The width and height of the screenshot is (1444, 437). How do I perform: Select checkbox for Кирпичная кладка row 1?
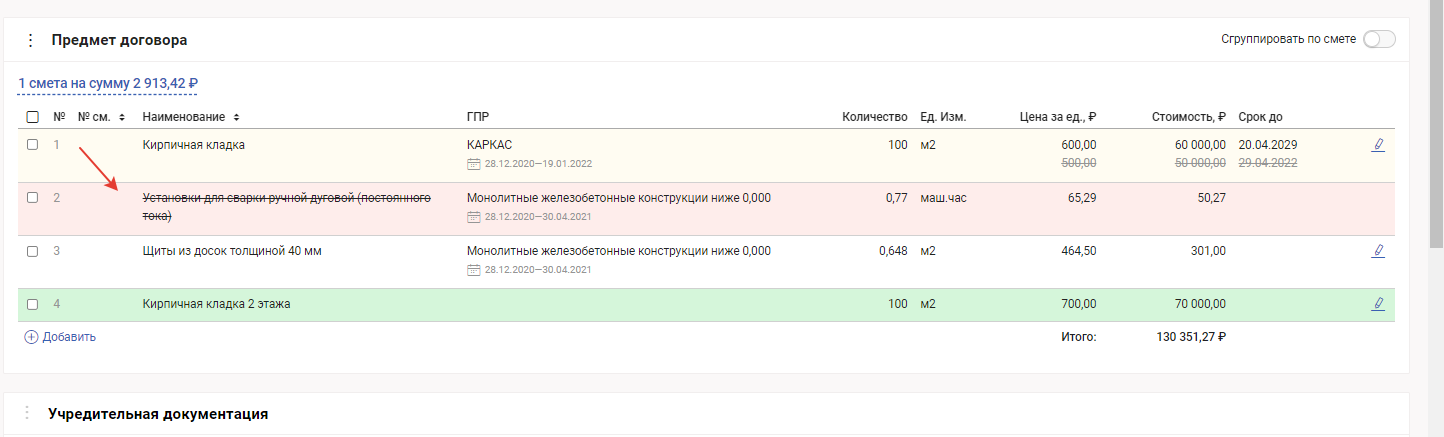click(33, 145)
